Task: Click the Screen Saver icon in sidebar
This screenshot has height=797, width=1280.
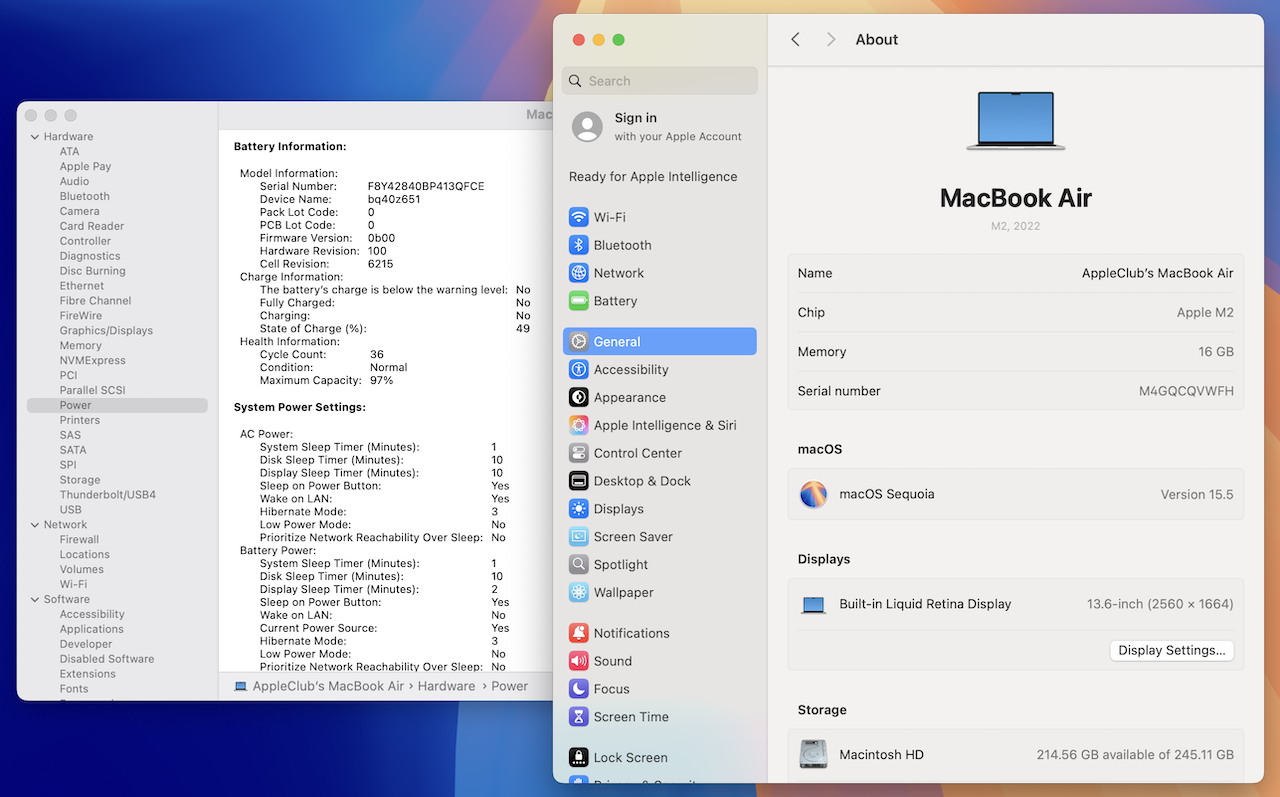Action: [x=578, y=537]
